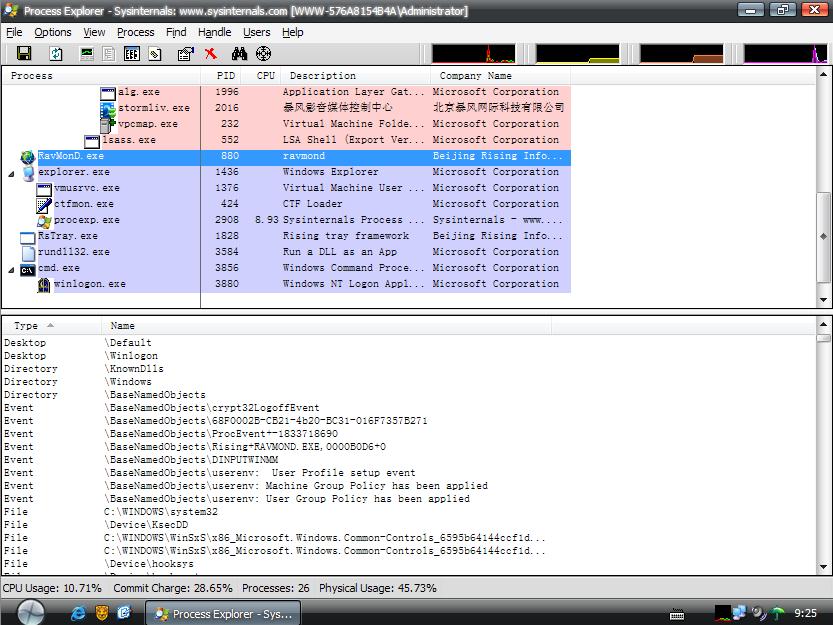Toggle the Show Process Tree toolbar button
This screenshot has width=833, height=625.
coord(109,54)
